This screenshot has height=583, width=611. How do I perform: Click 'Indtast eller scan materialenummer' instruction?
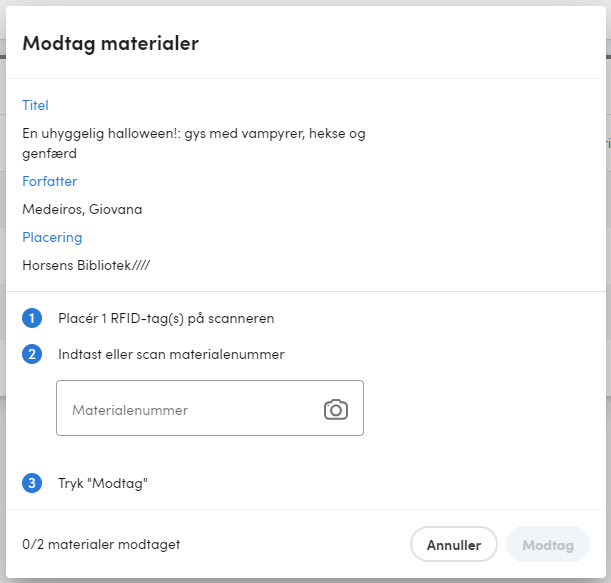[x=171, y=354]
